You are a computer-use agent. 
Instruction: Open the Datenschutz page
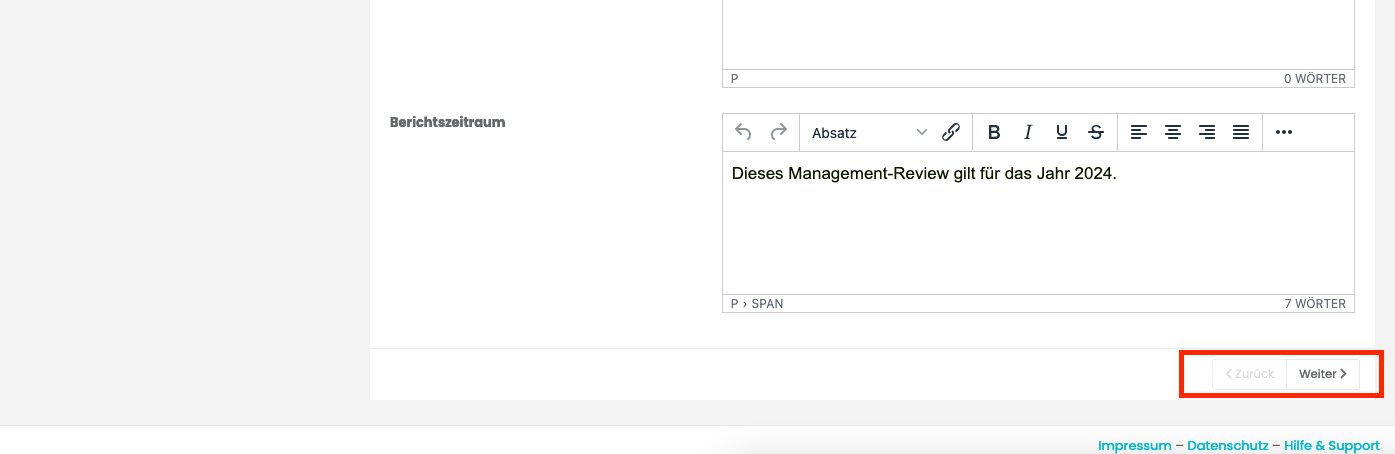1227,445
